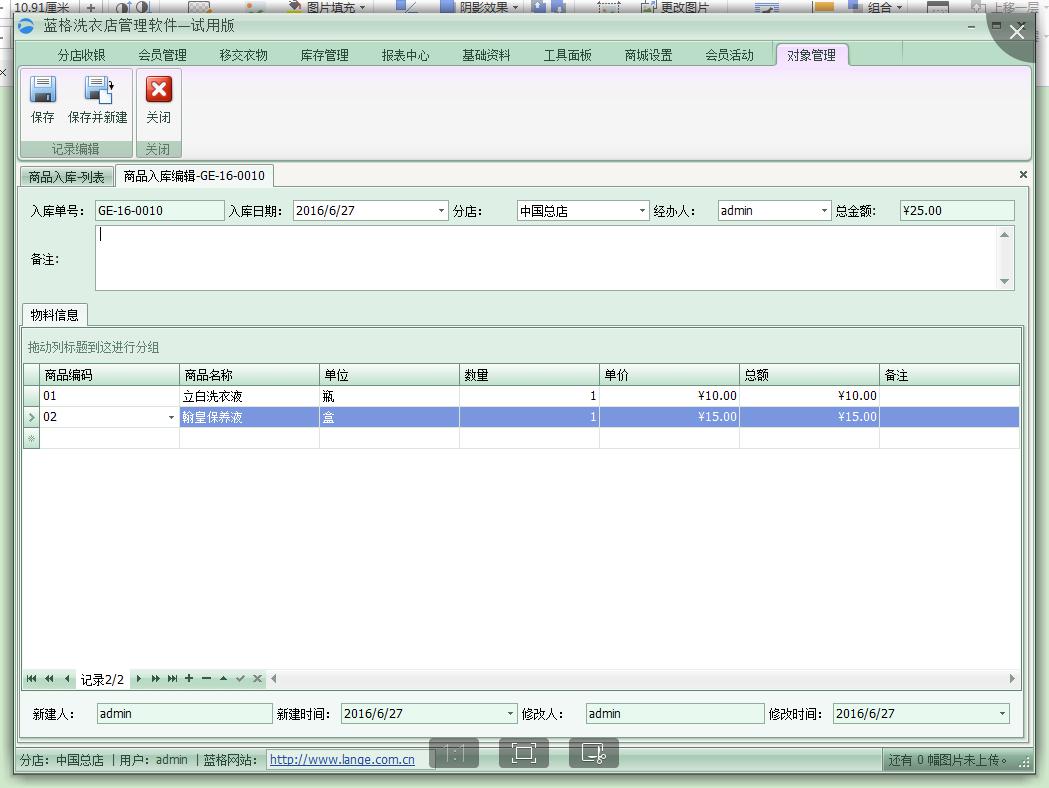Switch to 商品入库-列表 tab
Viewport: 1049px width, 788px height.
(x=66, y=177)
